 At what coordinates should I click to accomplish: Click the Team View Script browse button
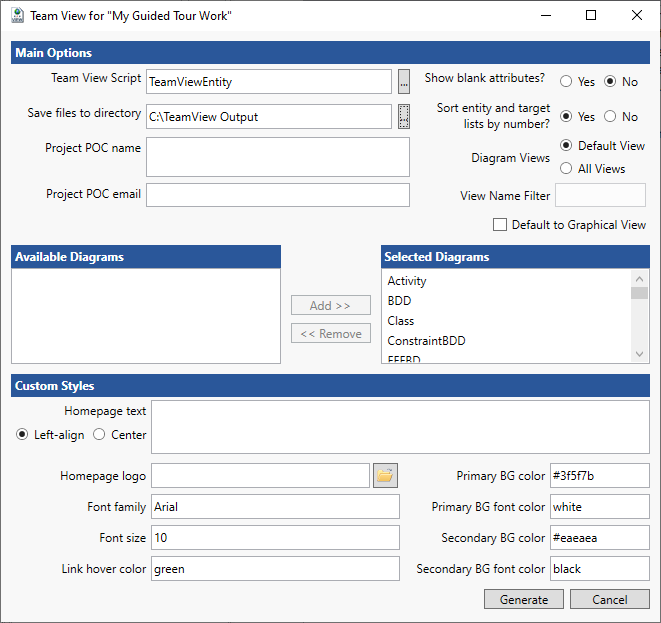click(404, 81)
